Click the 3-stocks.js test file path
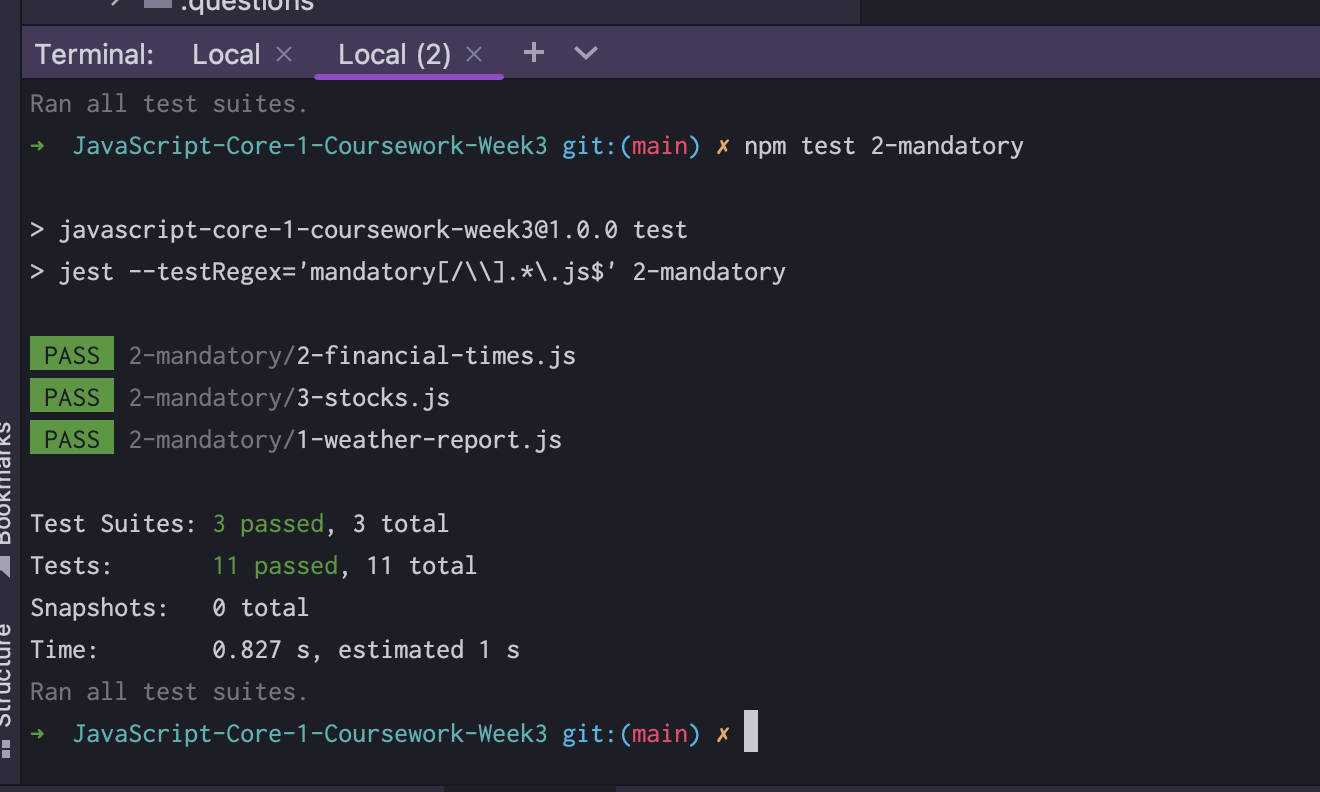 289,398
